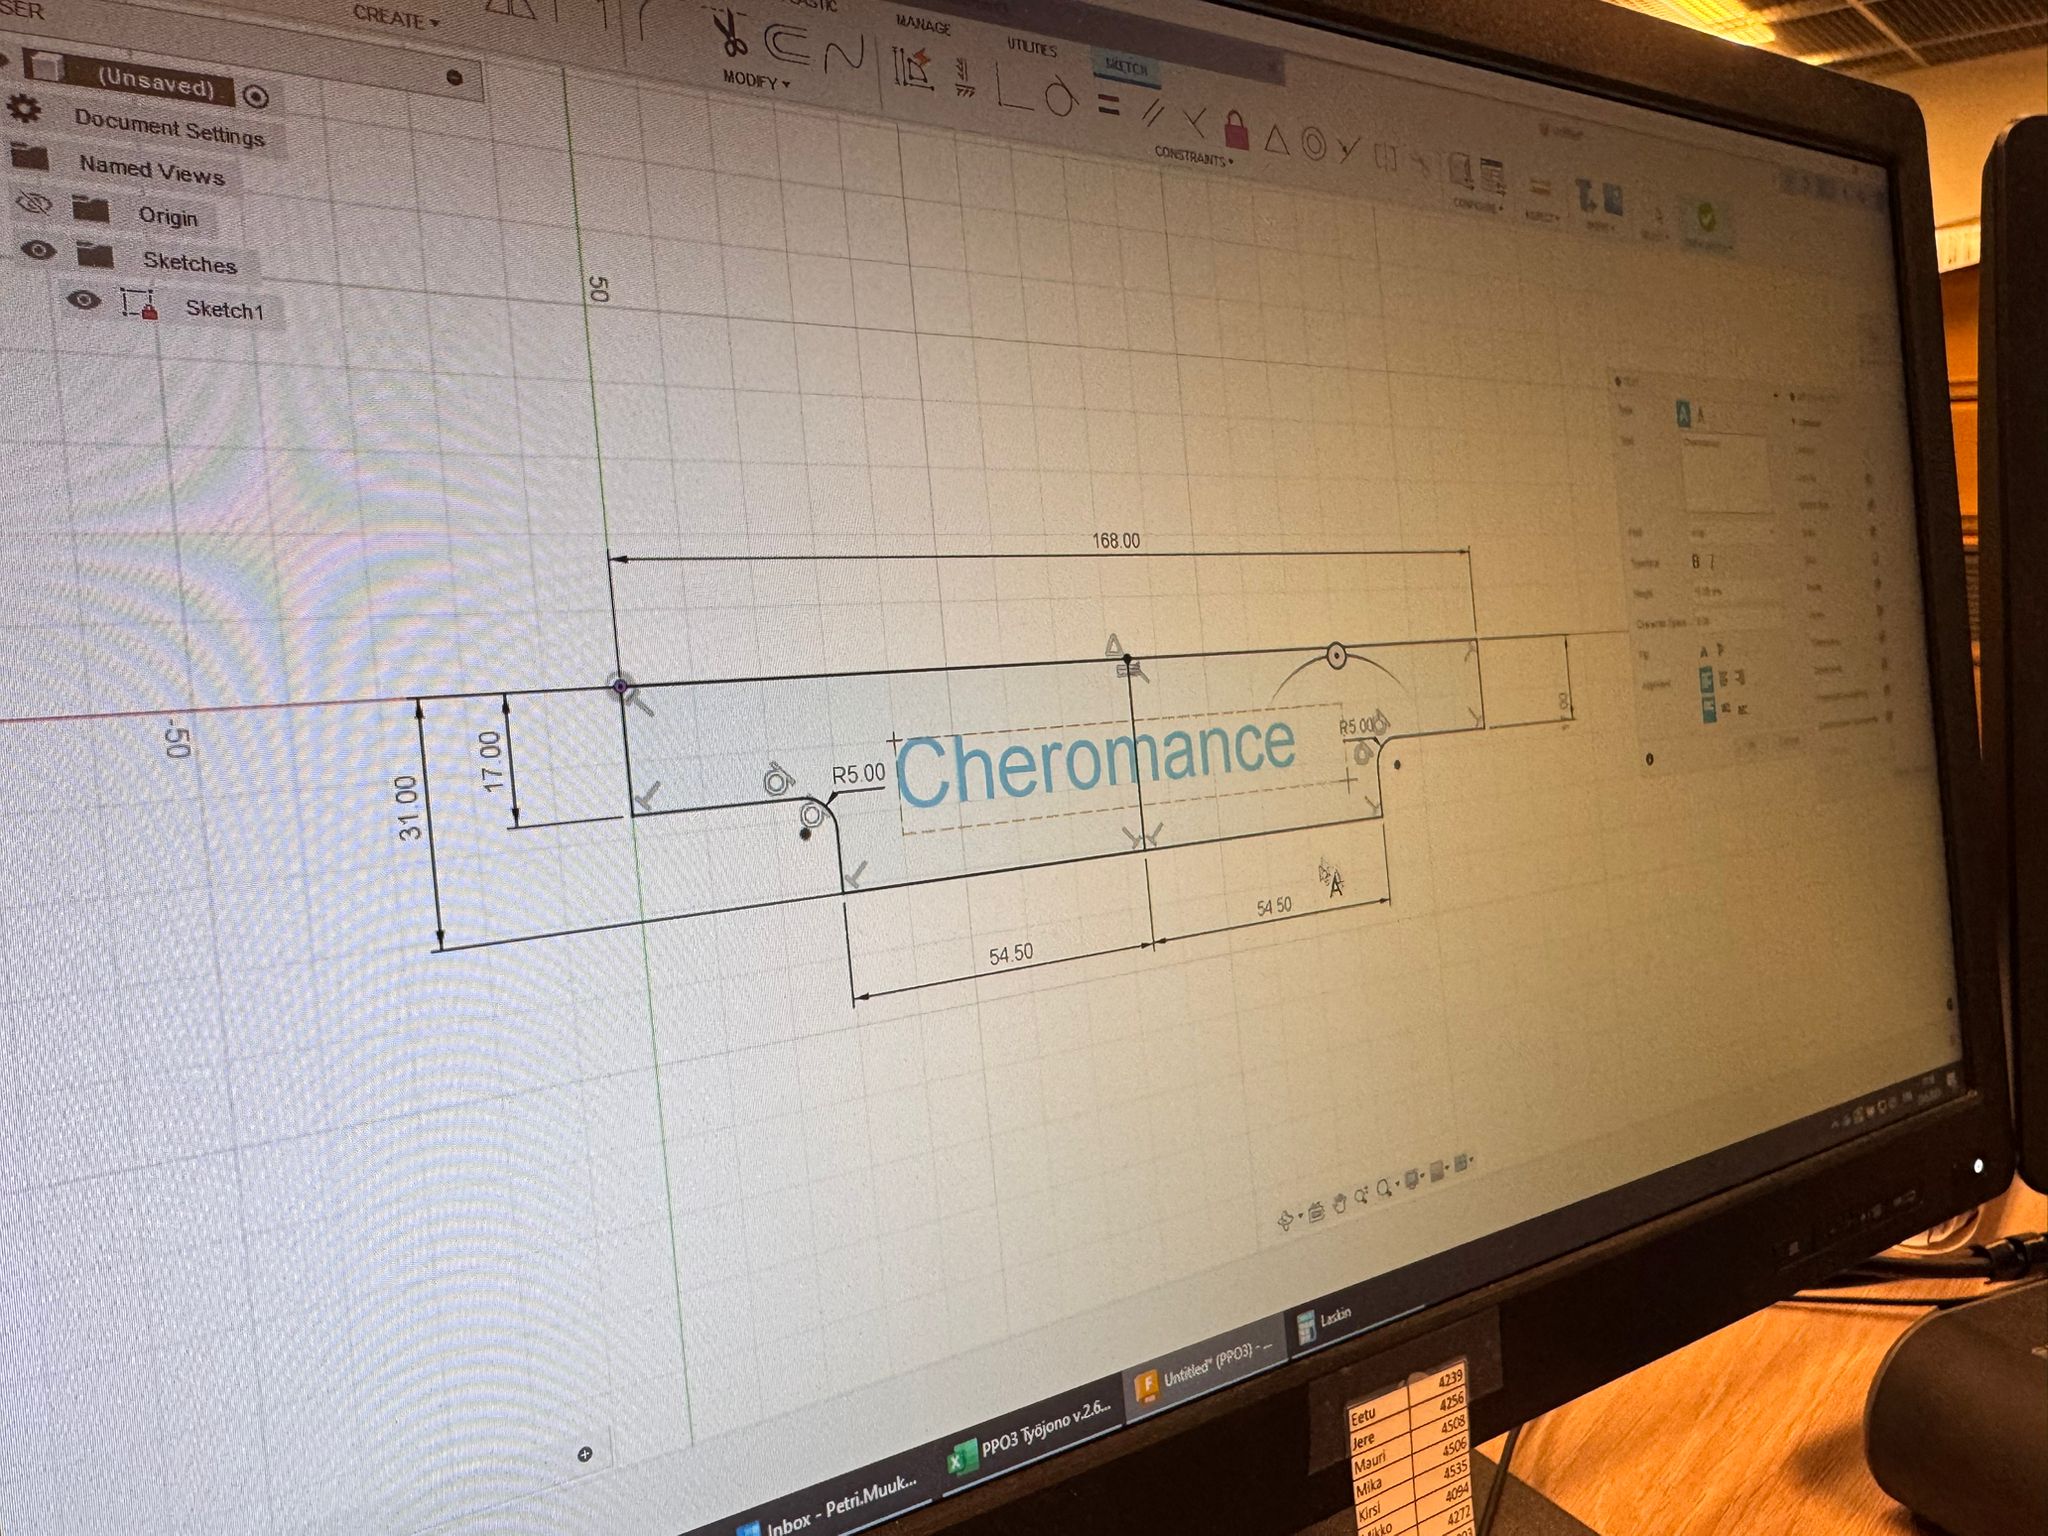This screenshot has height=1536, width=2048.
Task: Apply the Concentric constraint
Action: [x=1314, y=145]
